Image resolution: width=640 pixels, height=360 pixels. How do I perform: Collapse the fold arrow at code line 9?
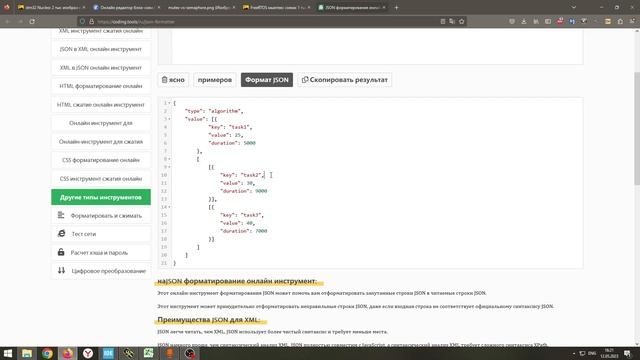pyautogui.click(x=169, y=167)
